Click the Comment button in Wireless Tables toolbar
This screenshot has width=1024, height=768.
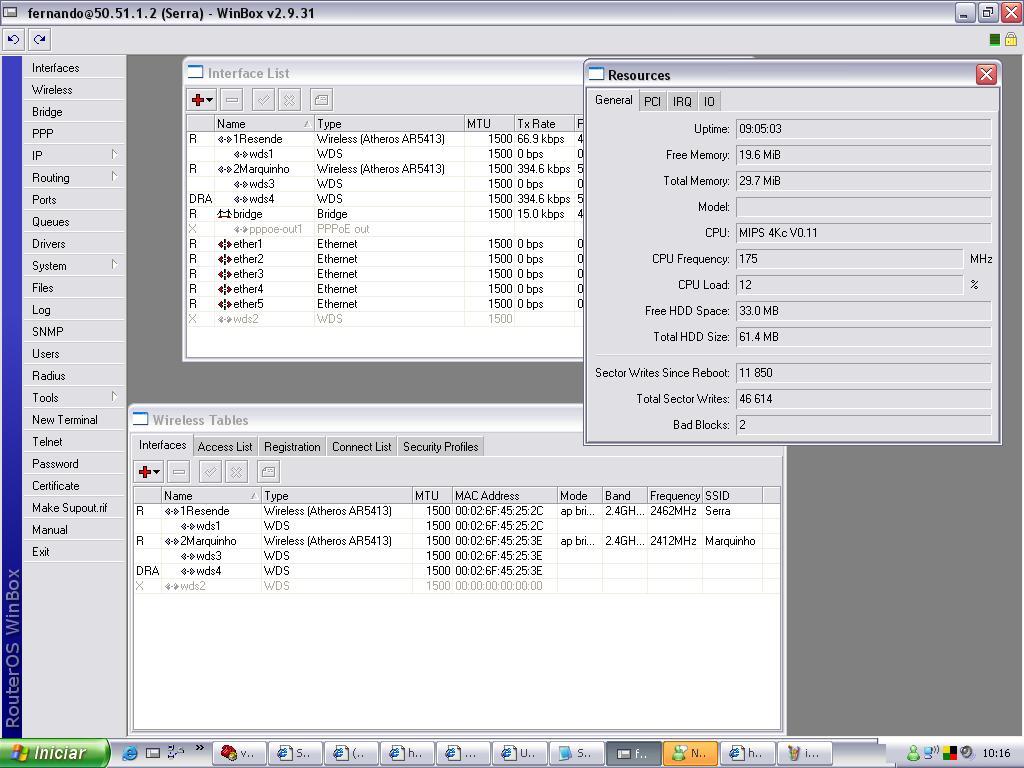coord(268,472)
